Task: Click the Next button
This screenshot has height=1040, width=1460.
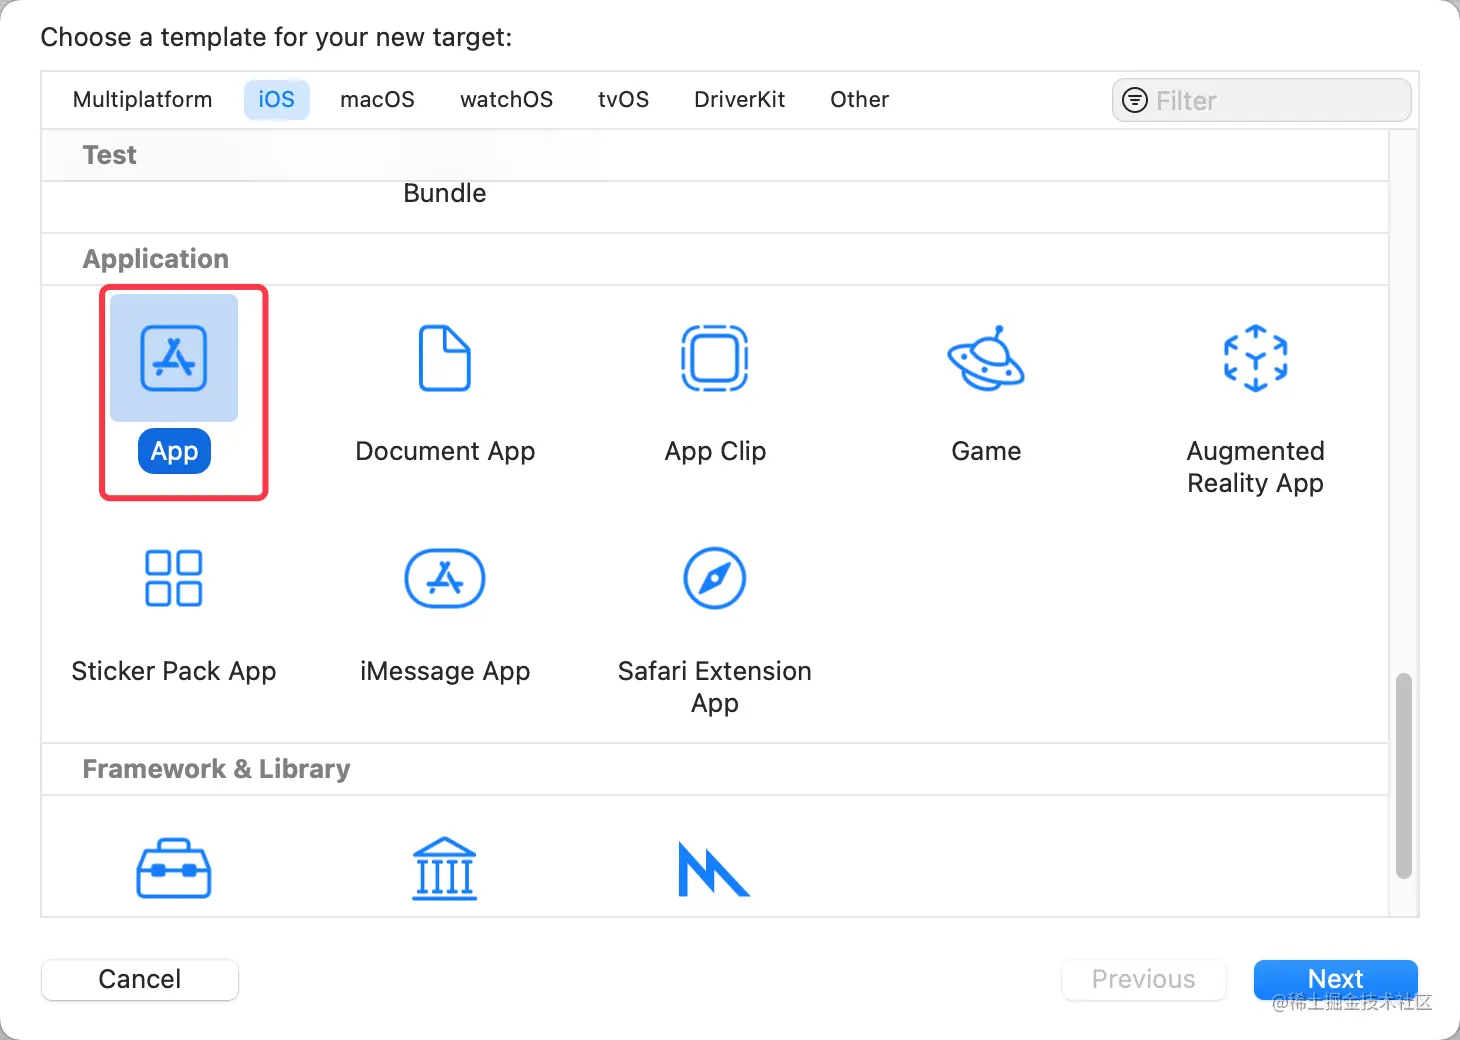Action: (1336, 979)
